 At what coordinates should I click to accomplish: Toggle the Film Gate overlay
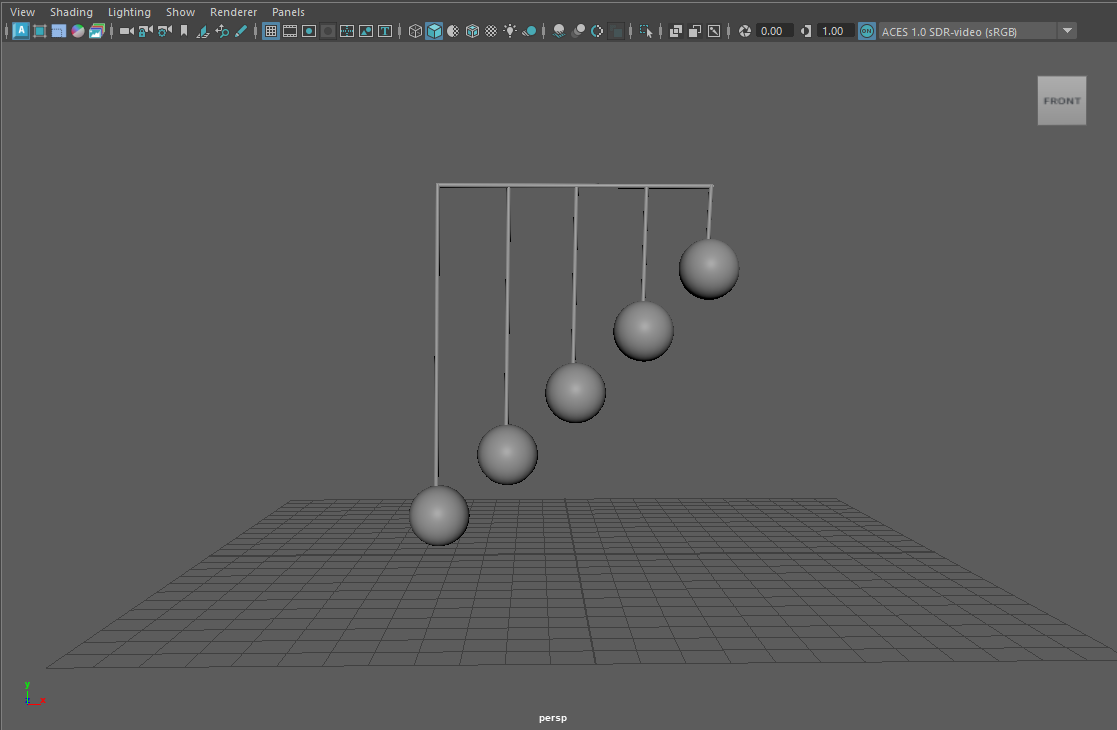[x=290, y=31]
